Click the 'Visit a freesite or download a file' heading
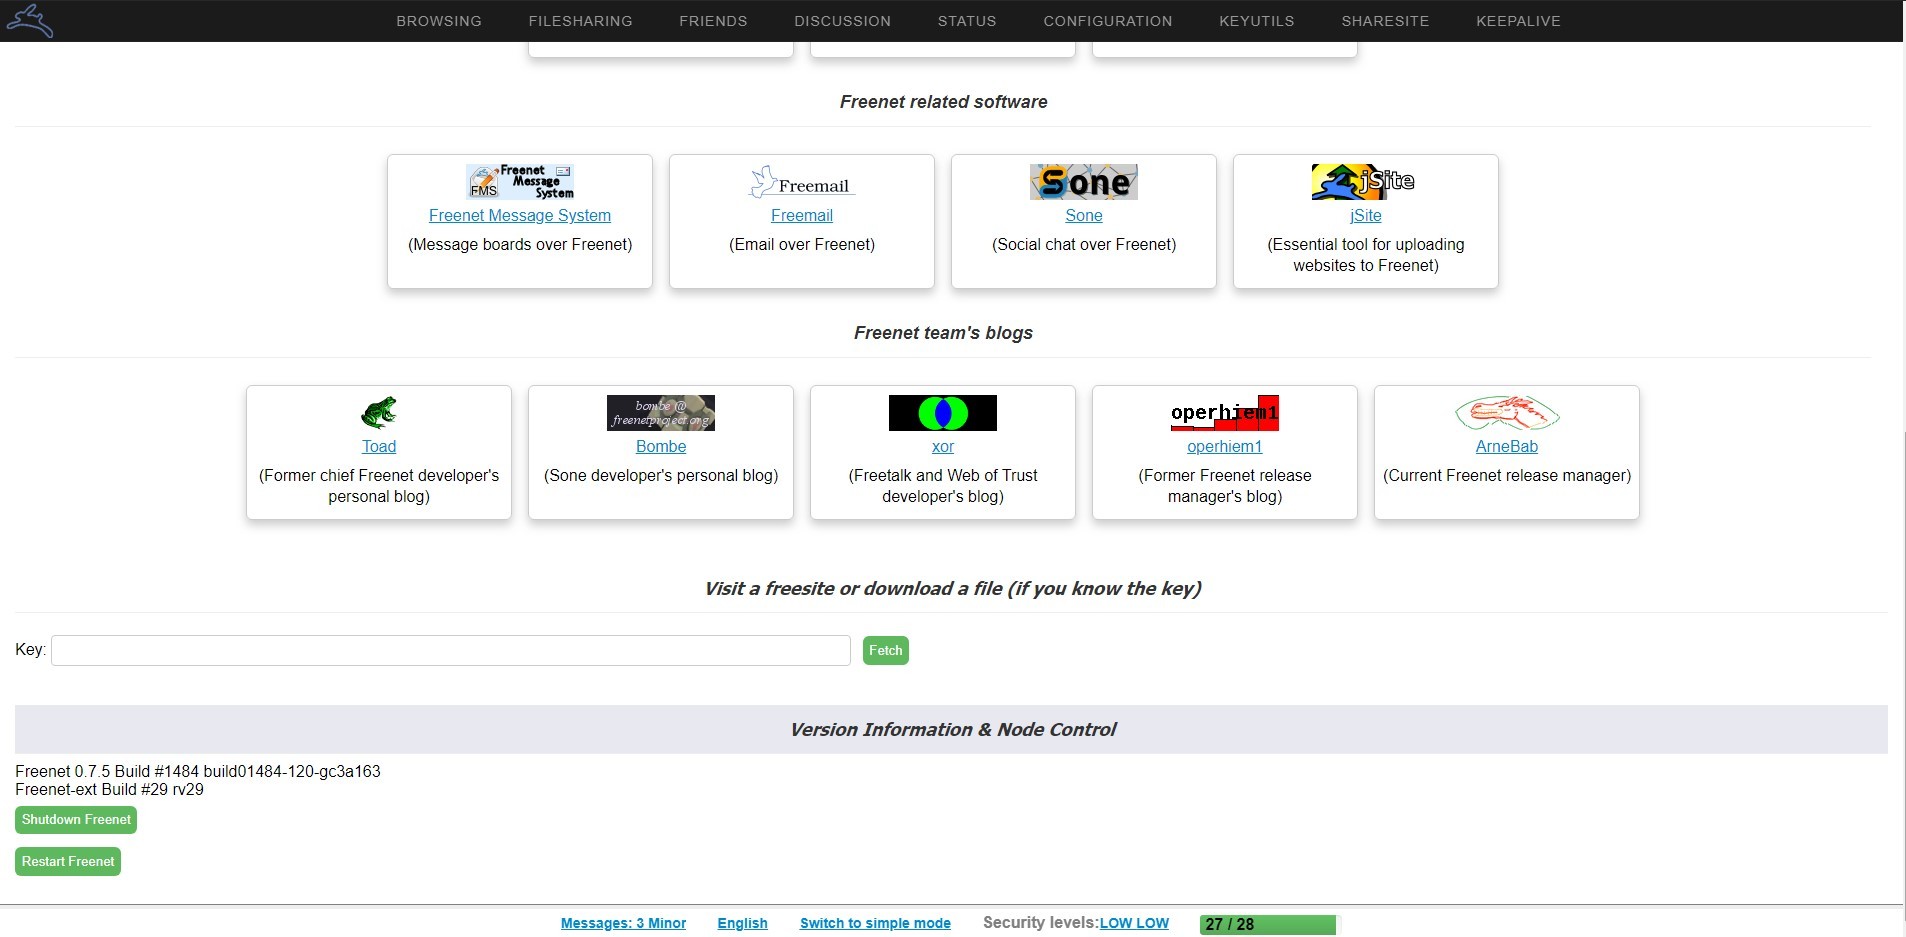1906x937 pixels. click(952, 588)
